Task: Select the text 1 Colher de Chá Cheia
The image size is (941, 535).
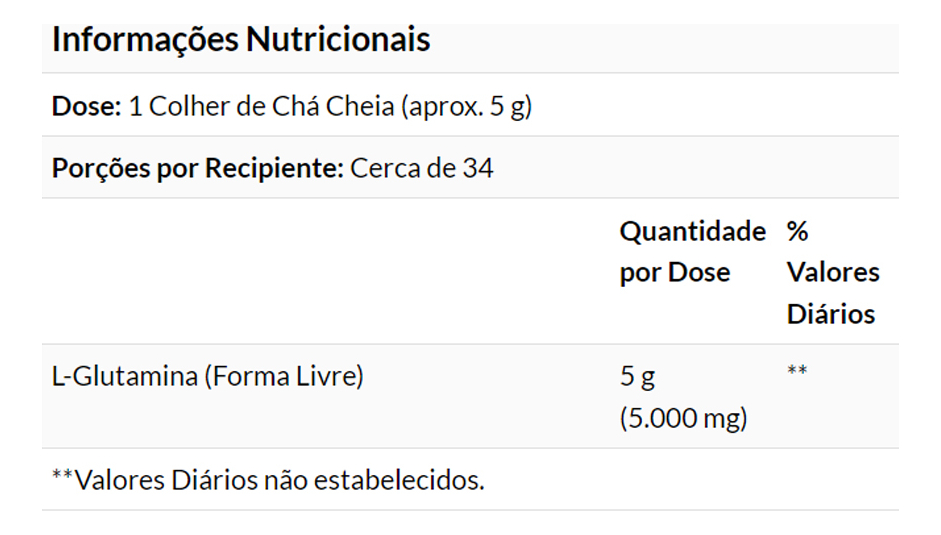Action: [261, 106]
